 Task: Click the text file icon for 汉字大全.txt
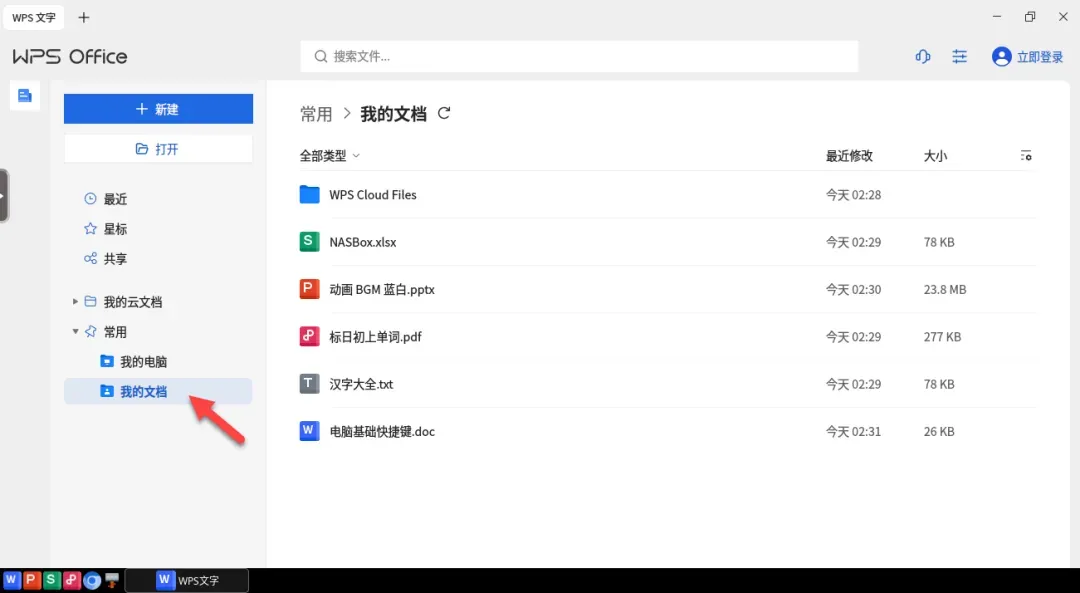pyautogui.click(x=309, y=384)
